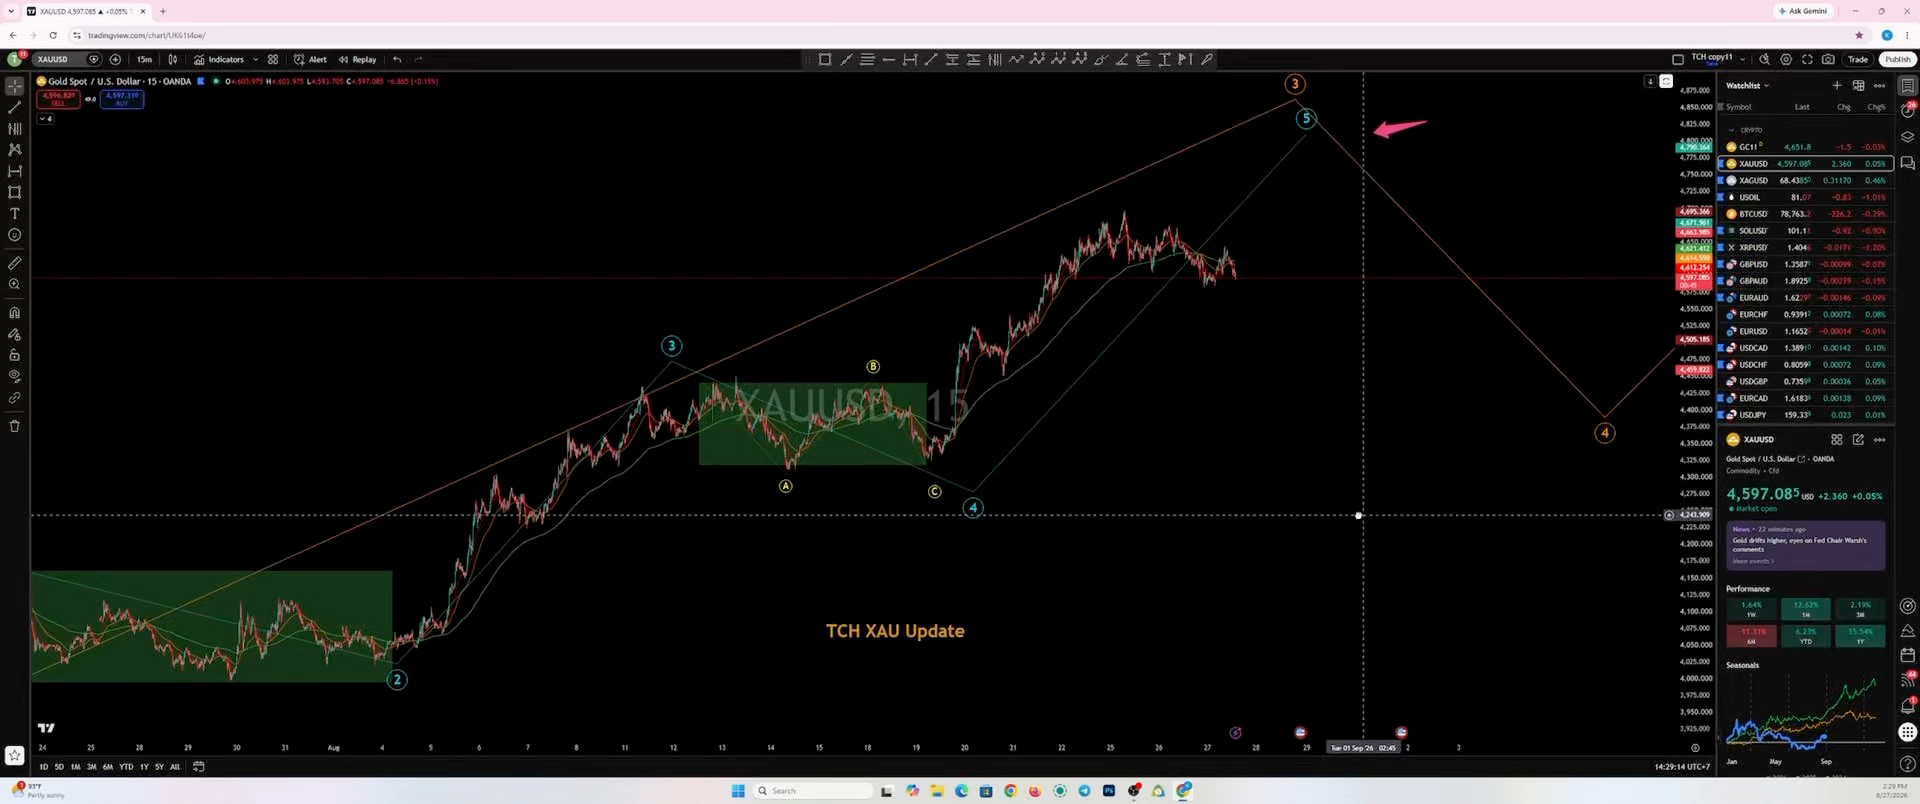
Task: Undo the last chart action
Action: (x=397, y=59)
